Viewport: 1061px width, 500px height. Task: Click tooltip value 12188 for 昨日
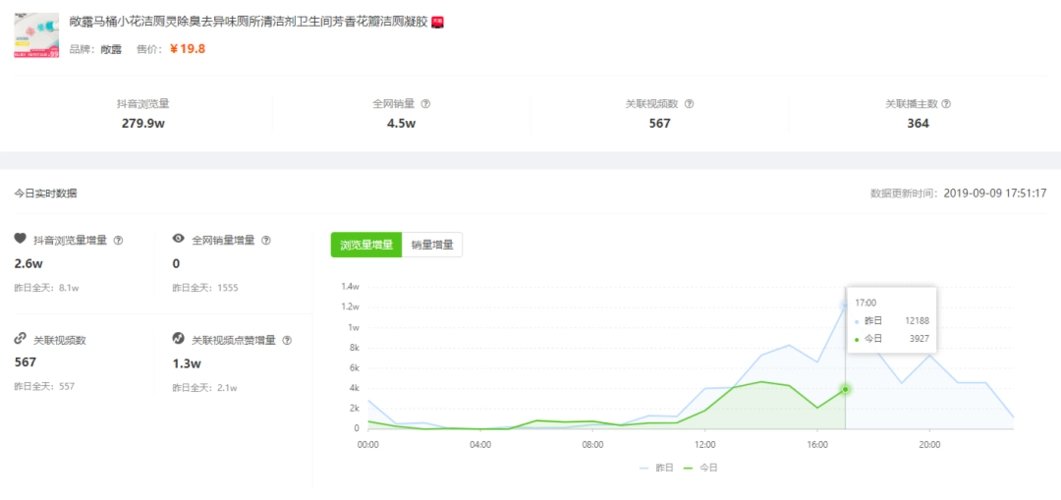(x=916, y=321)
